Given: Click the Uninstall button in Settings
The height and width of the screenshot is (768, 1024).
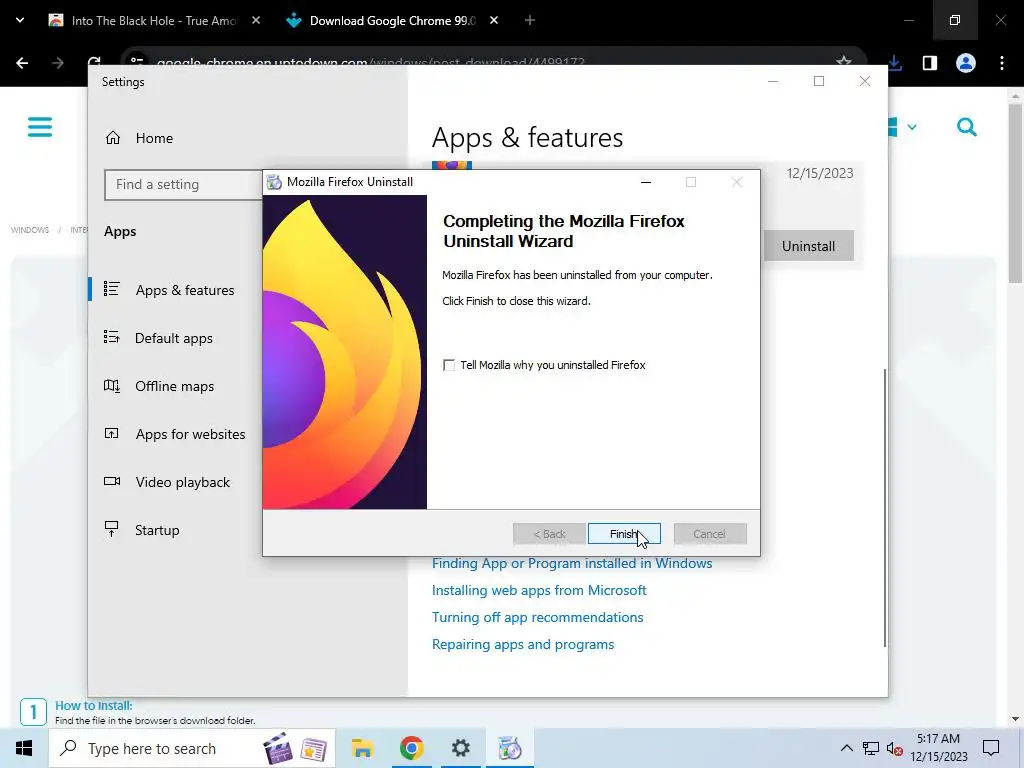Looking at the screenshot, I should point(808,246).
